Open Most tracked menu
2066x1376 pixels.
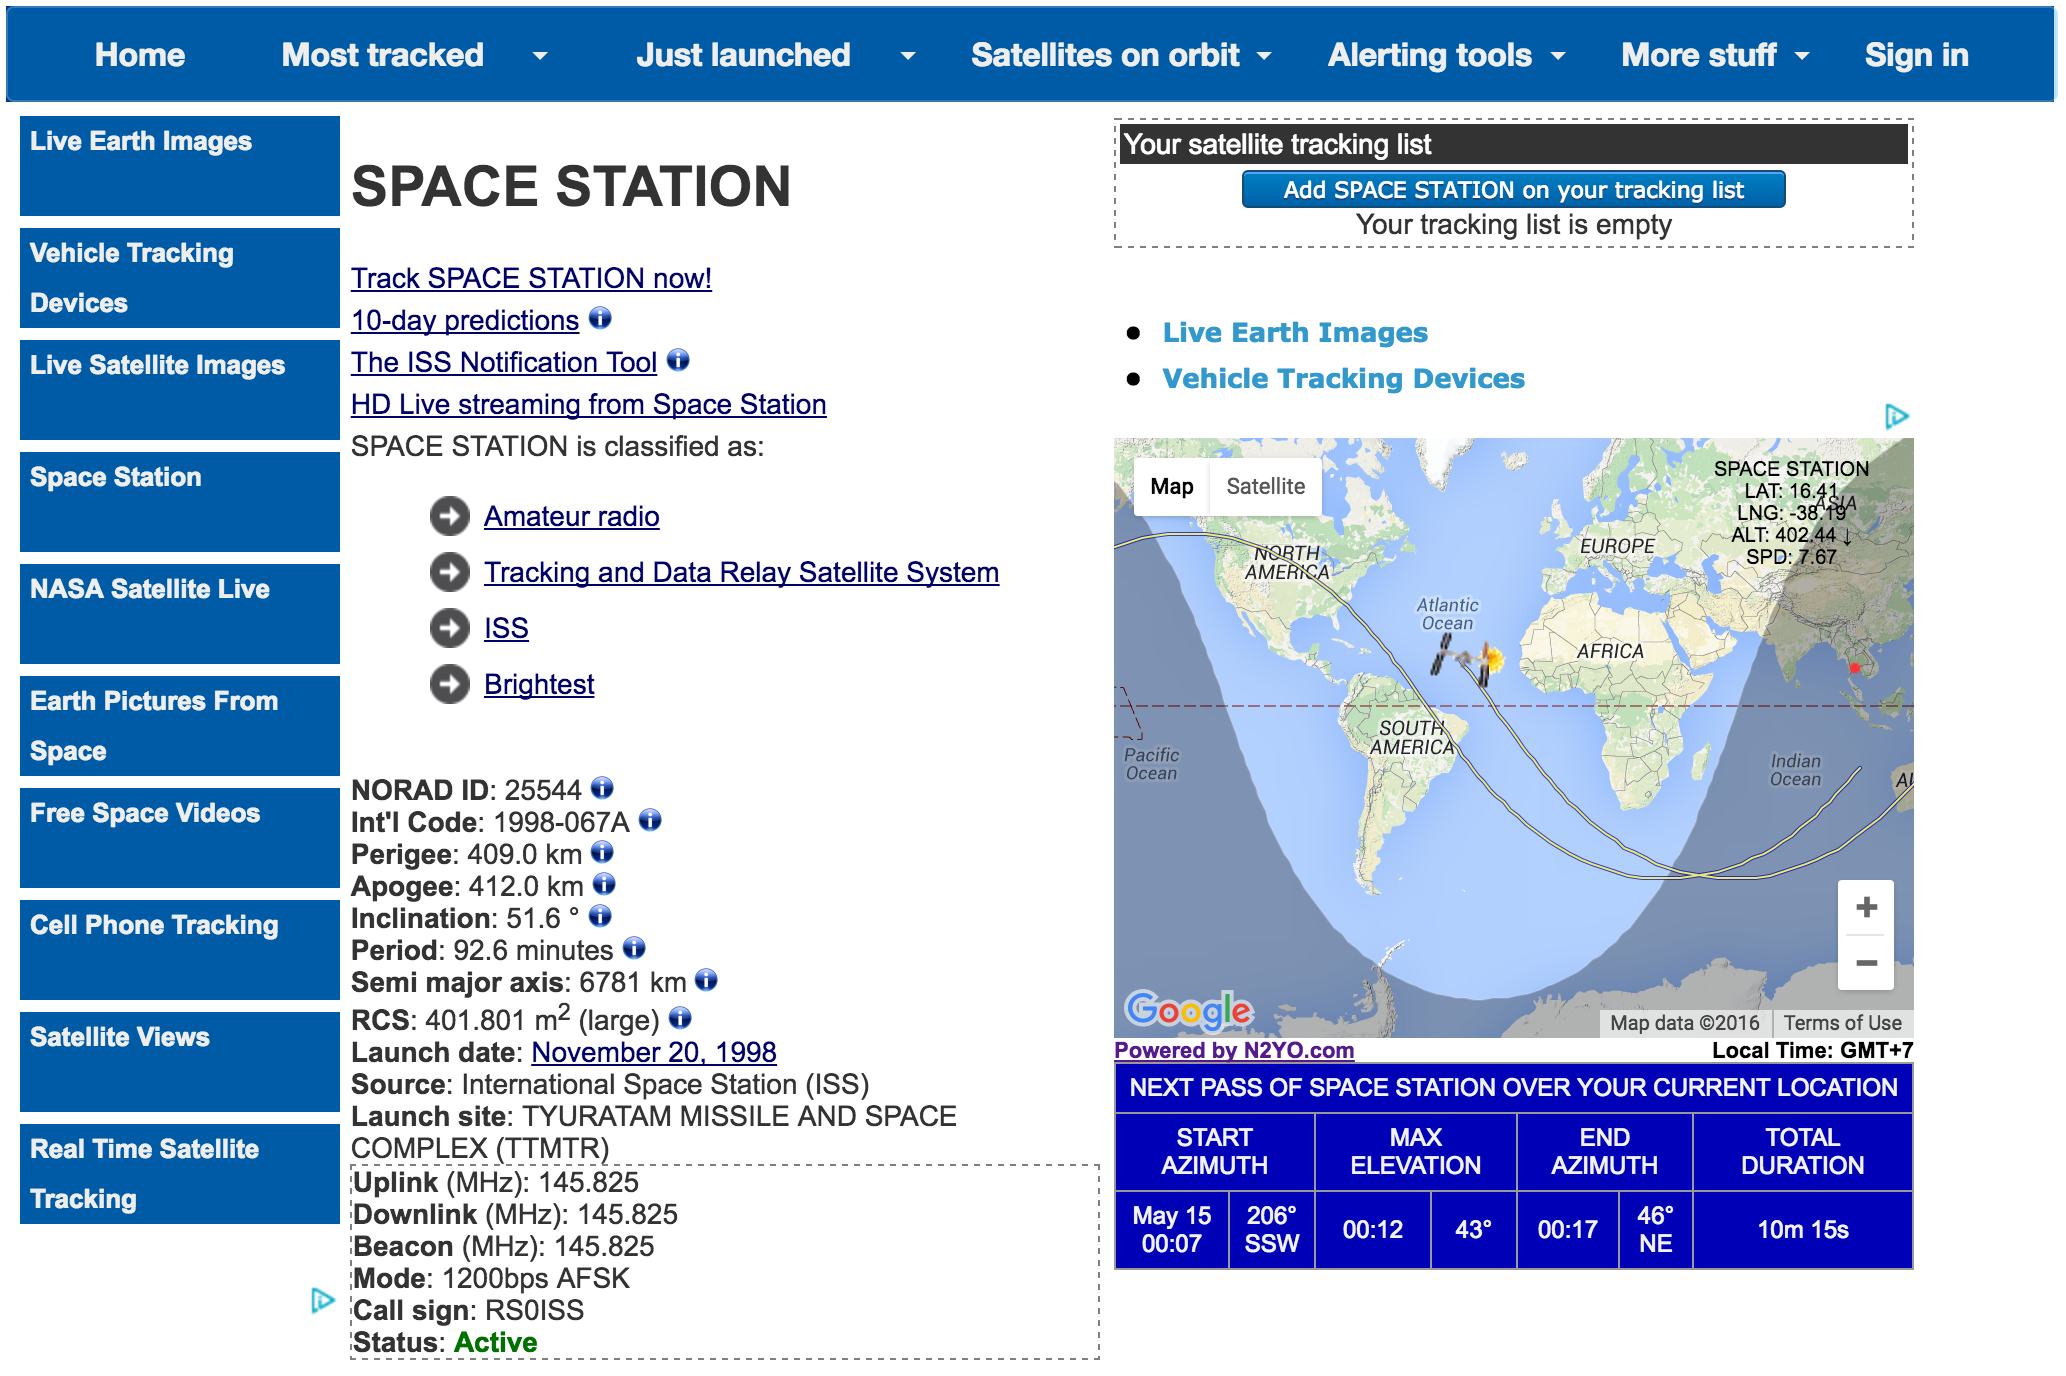(x=383, y=55)
